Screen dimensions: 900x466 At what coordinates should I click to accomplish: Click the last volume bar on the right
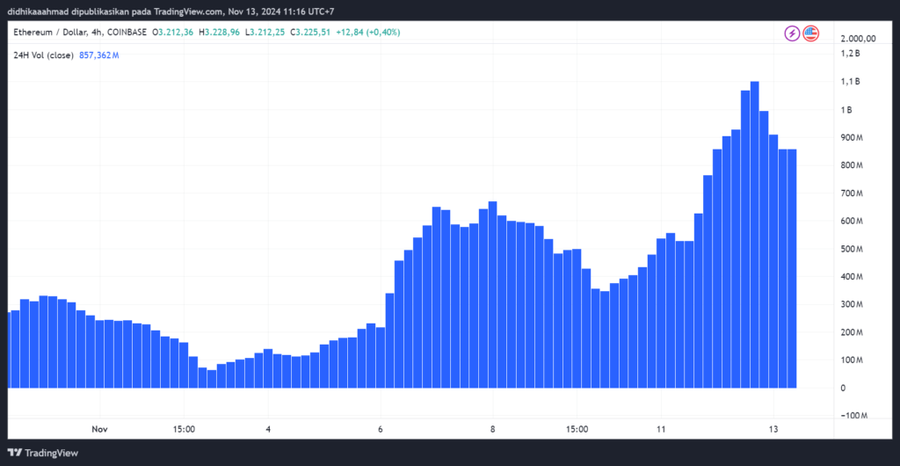[x=792, y=268]
